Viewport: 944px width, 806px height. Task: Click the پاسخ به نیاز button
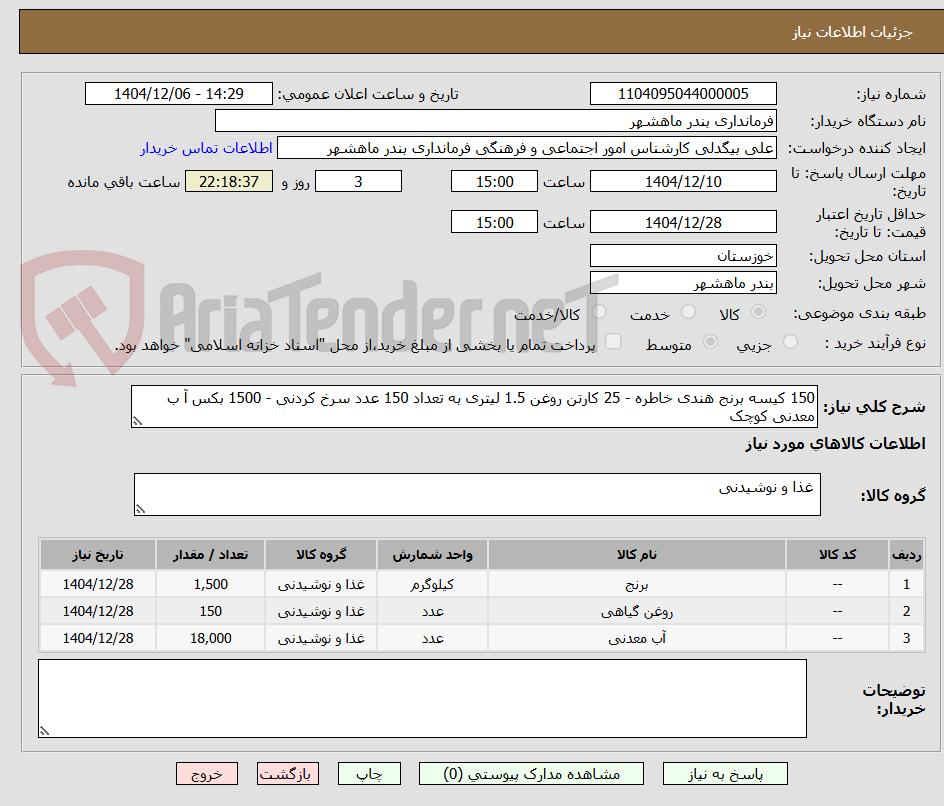(x=725, y=773)
